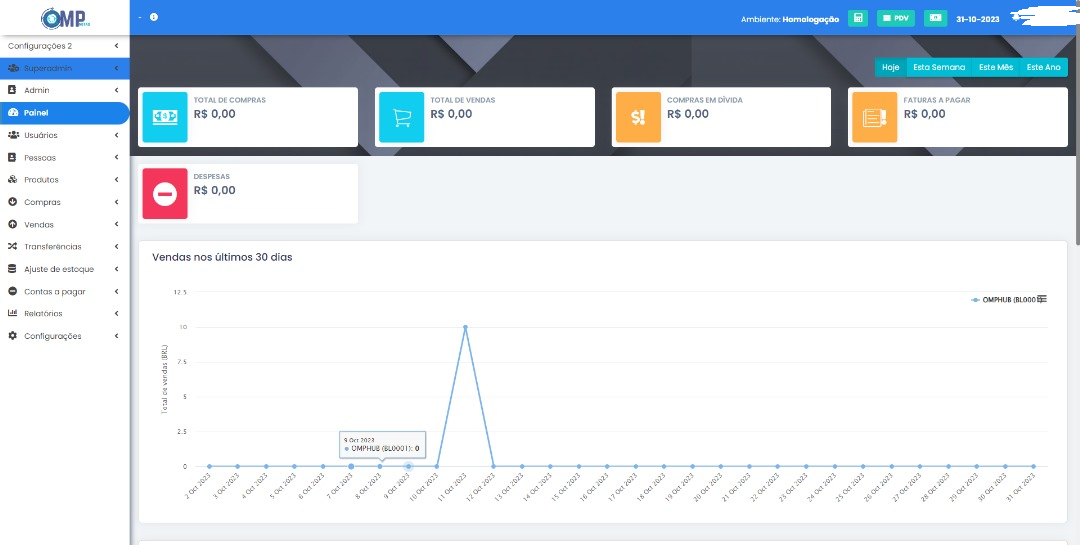Screen dimensions: 1080x545
Task: Click the Vendas nos últimos 30 dias heading
Action: 222,257
